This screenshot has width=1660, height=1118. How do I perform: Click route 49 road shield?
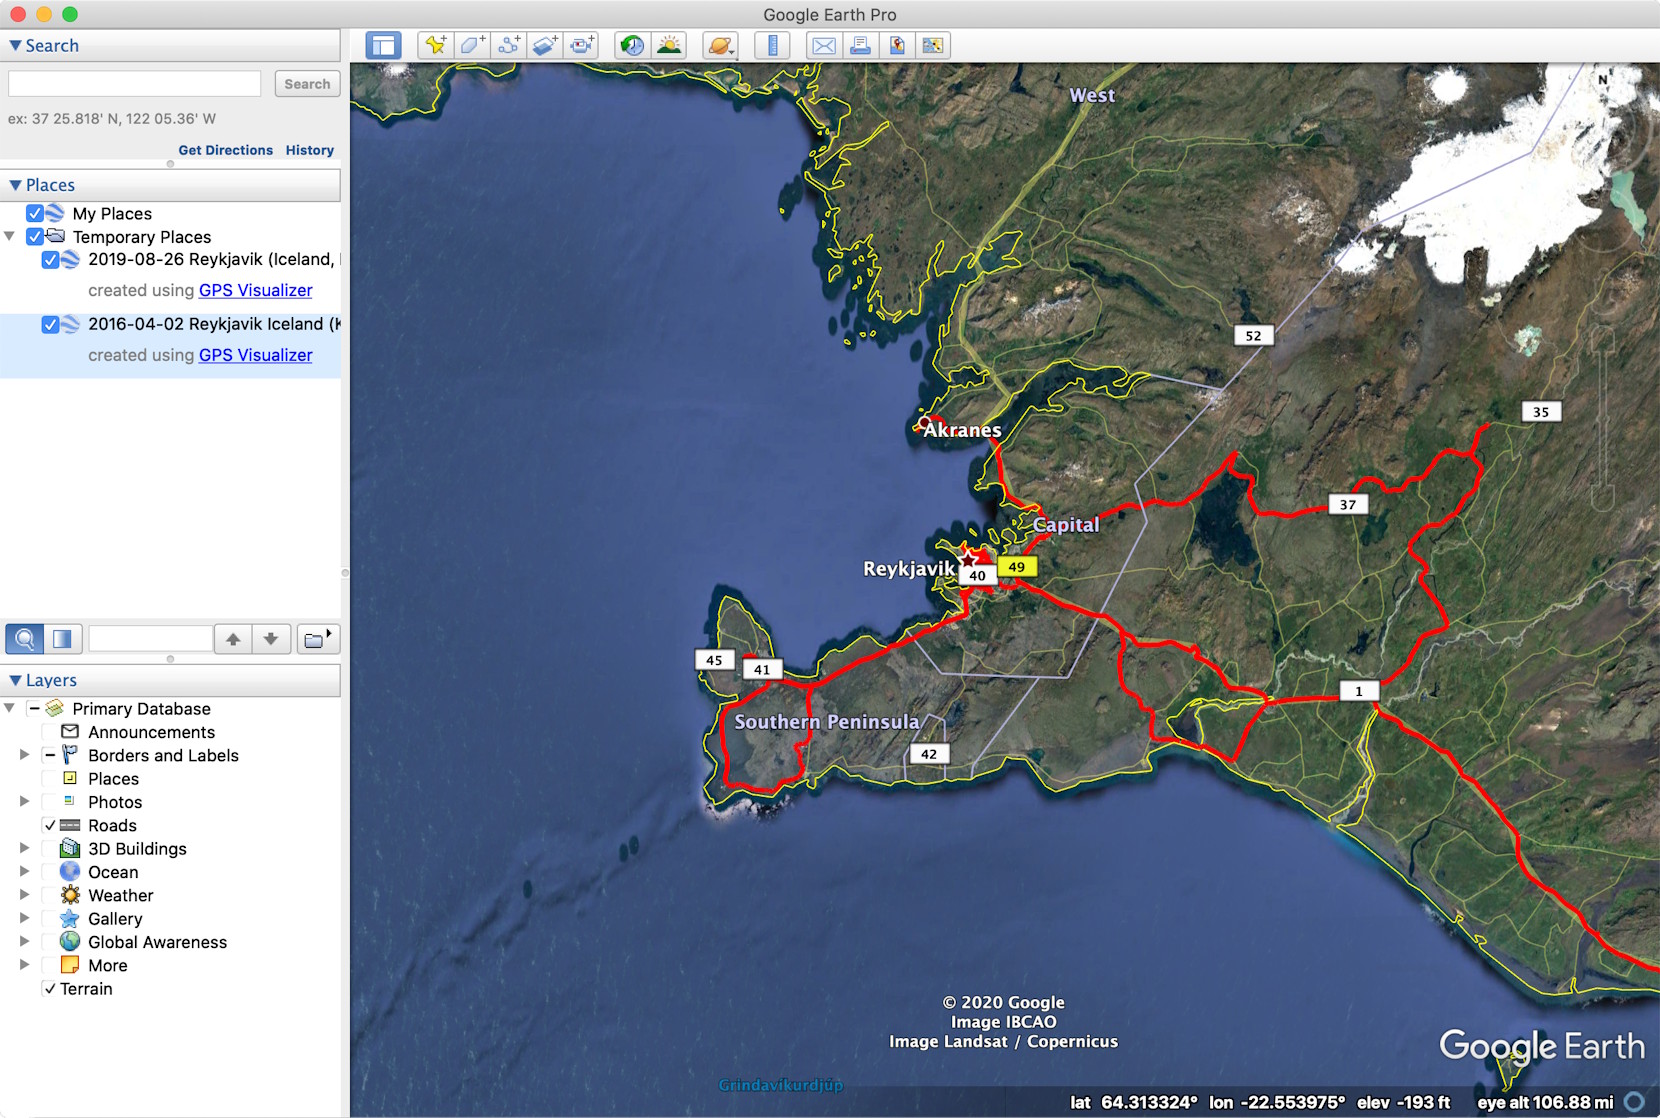pyautogui.click(x=1017, y=567)
